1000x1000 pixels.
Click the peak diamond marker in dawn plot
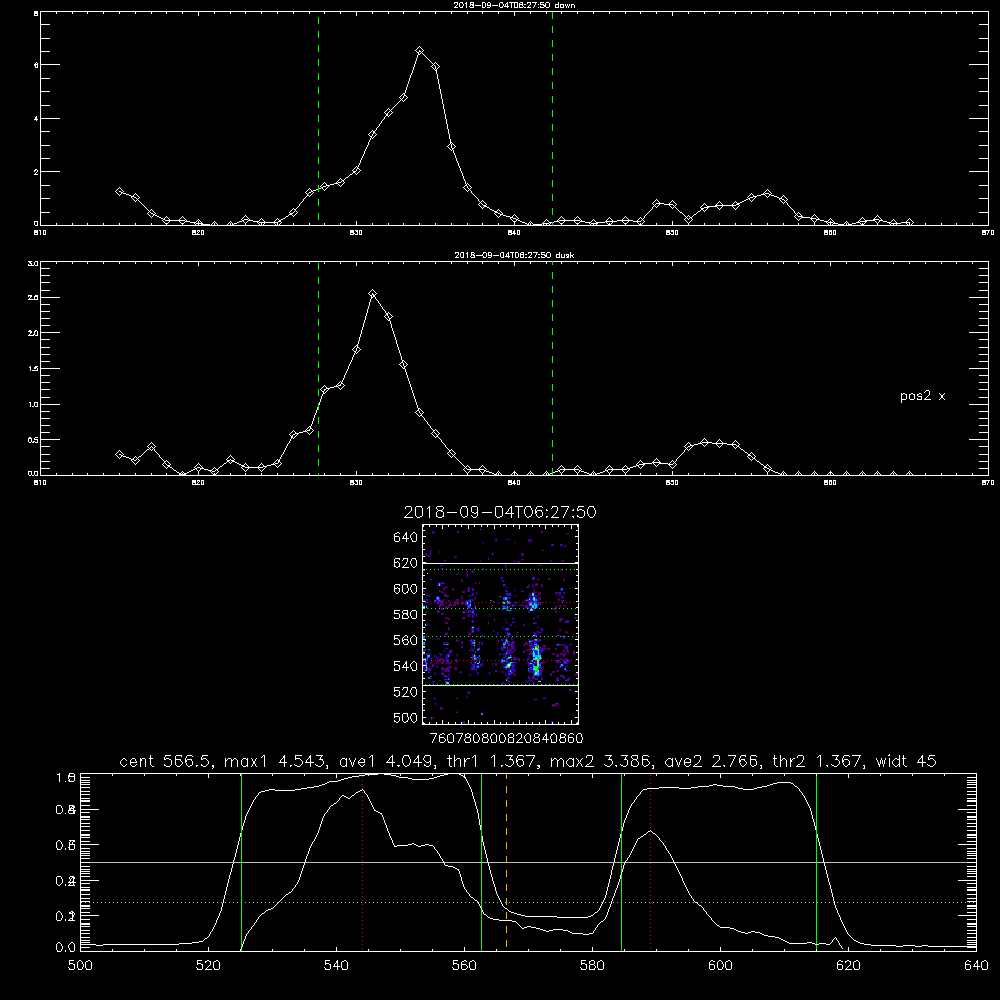tap(419, 50)
